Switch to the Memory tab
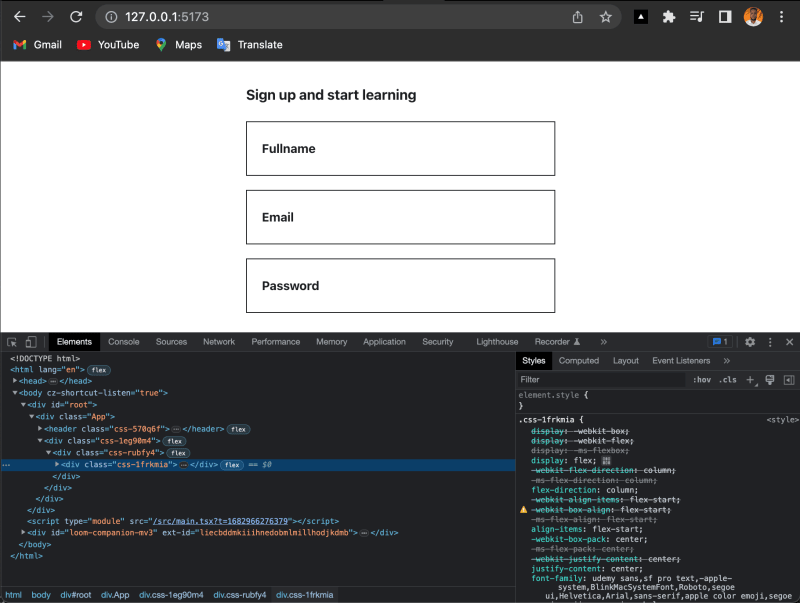 click(x=332, y=342)
